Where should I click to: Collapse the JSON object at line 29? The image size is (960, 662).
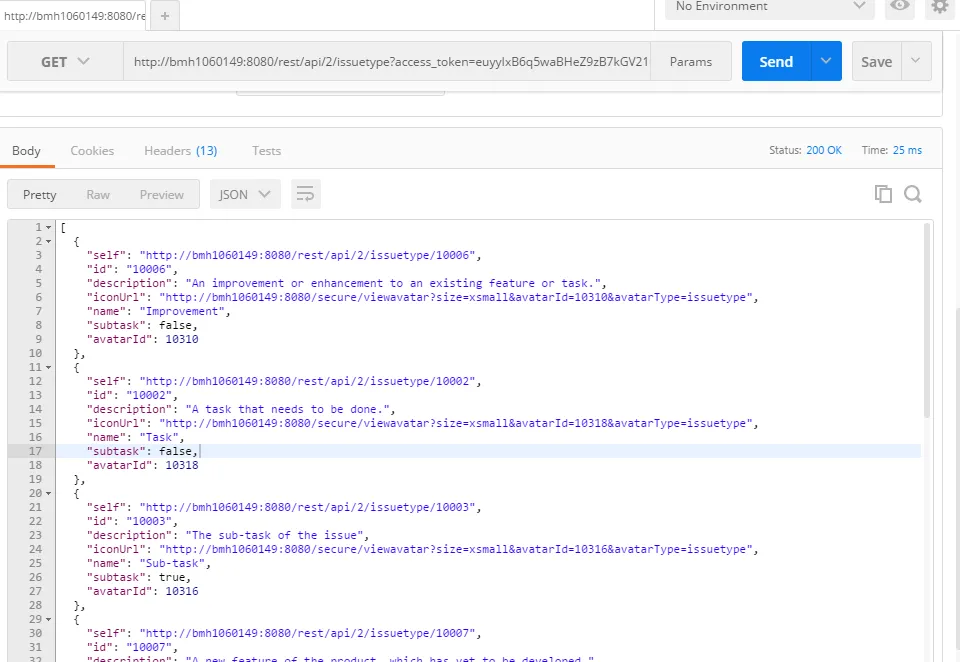point(48,620)
